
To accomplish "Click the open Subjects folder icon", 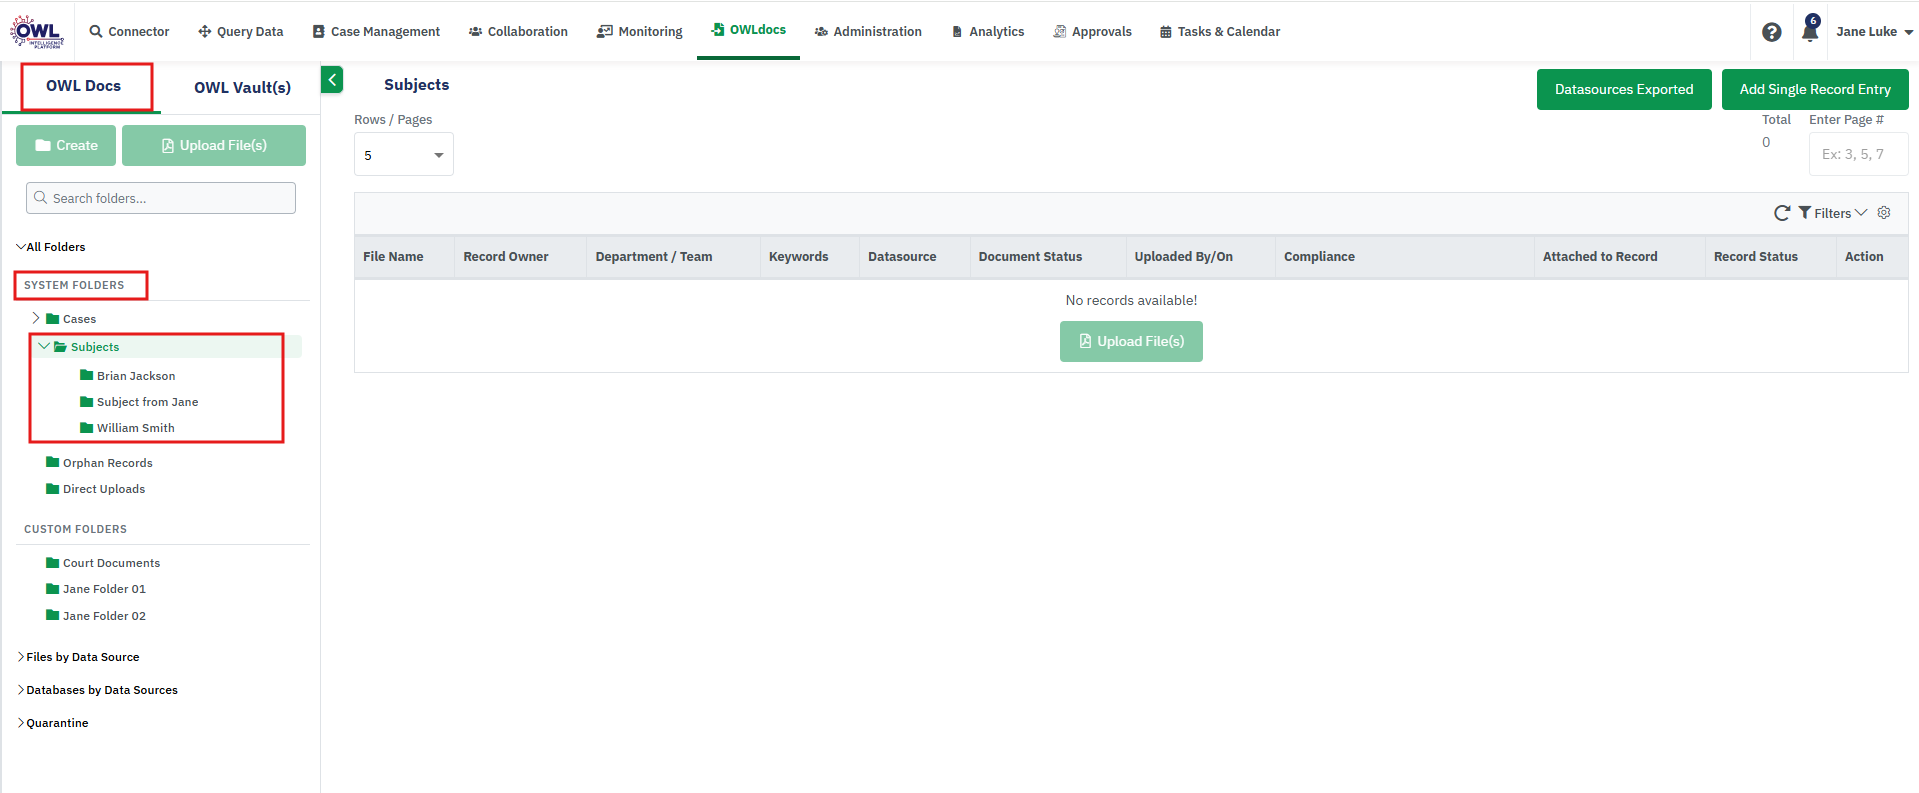I will tap(60, 347).
